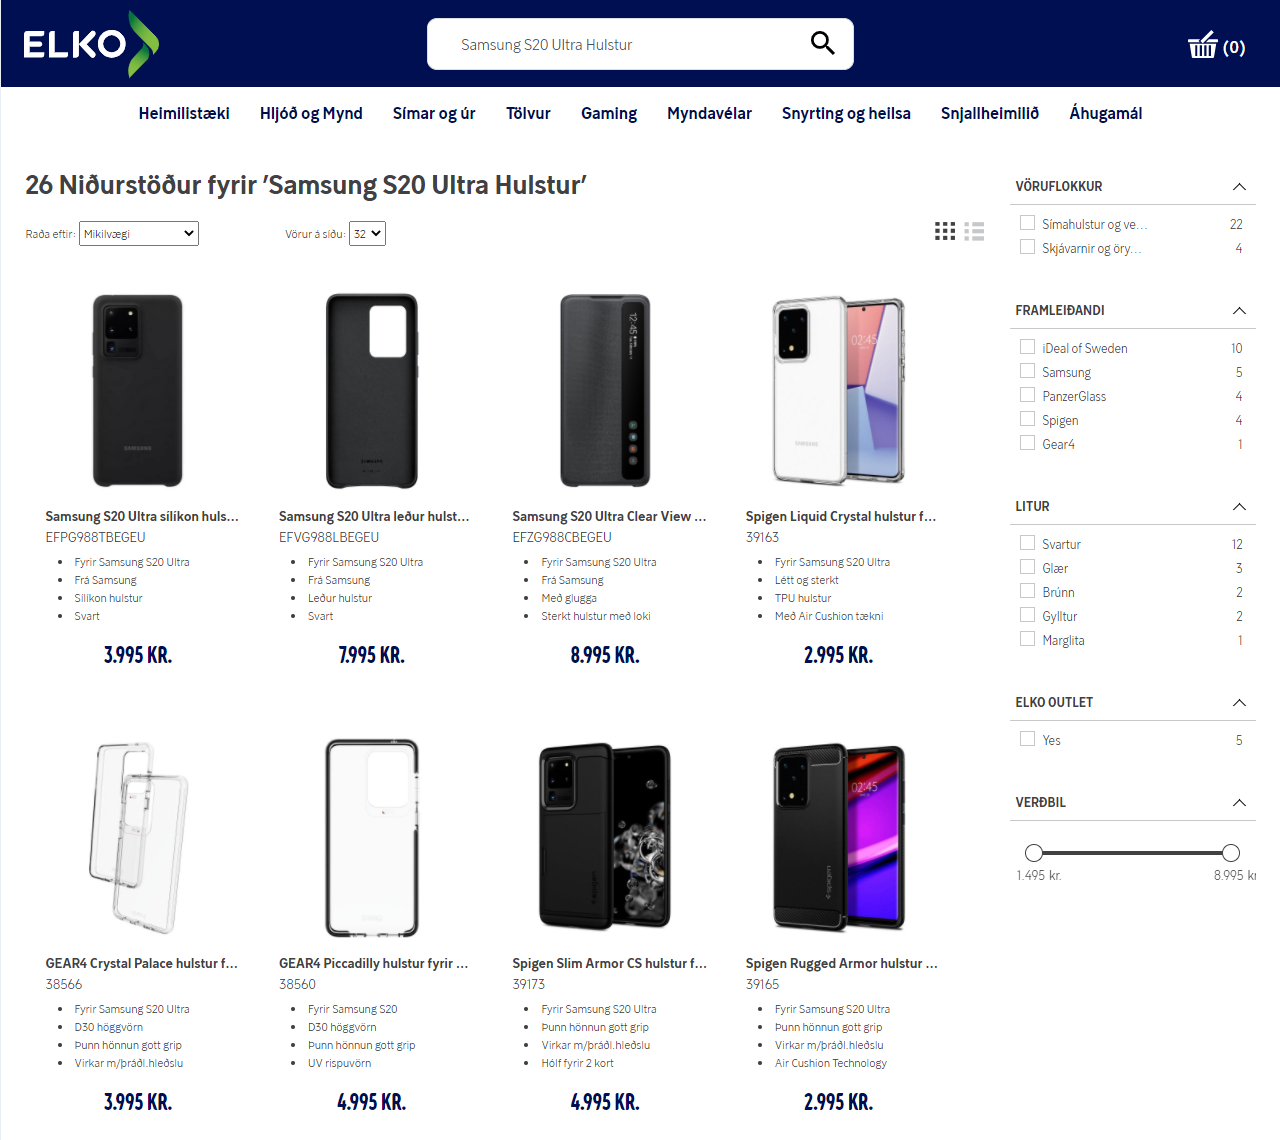
Task: Open Samsung S20 Ultra Clear View product link
Action: point(609,517)
